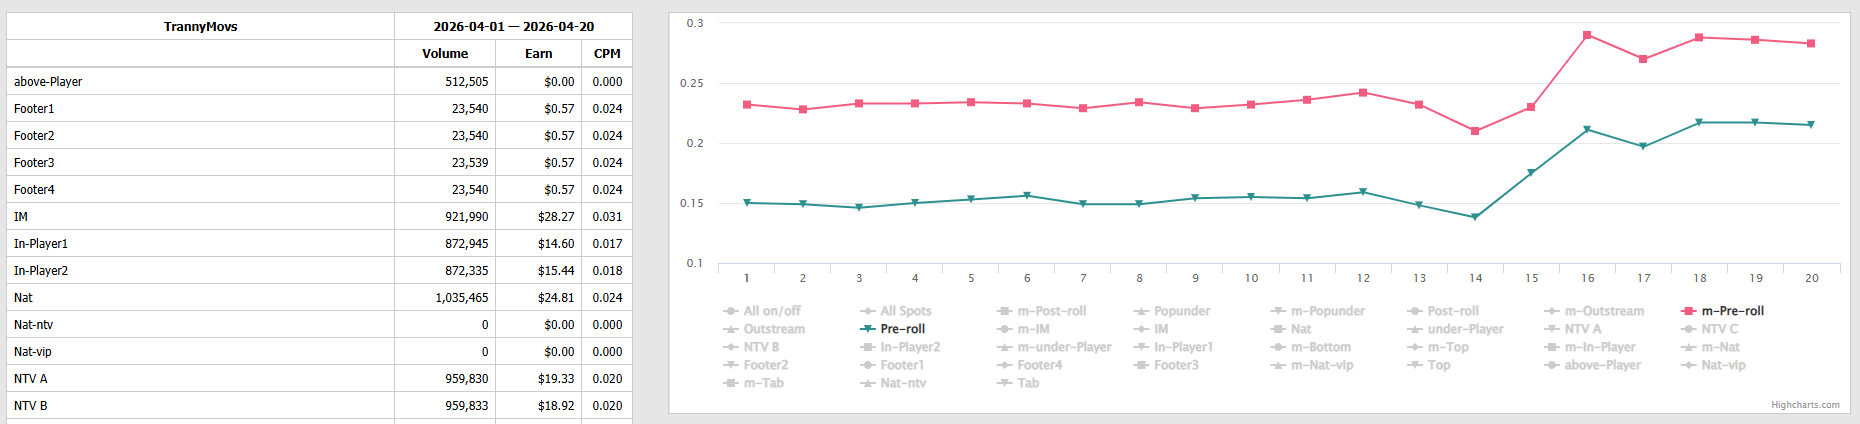Click the teal Pre-roll legend marker
The height and width of the screenshot is (424, 1860).
pos(868,329)
